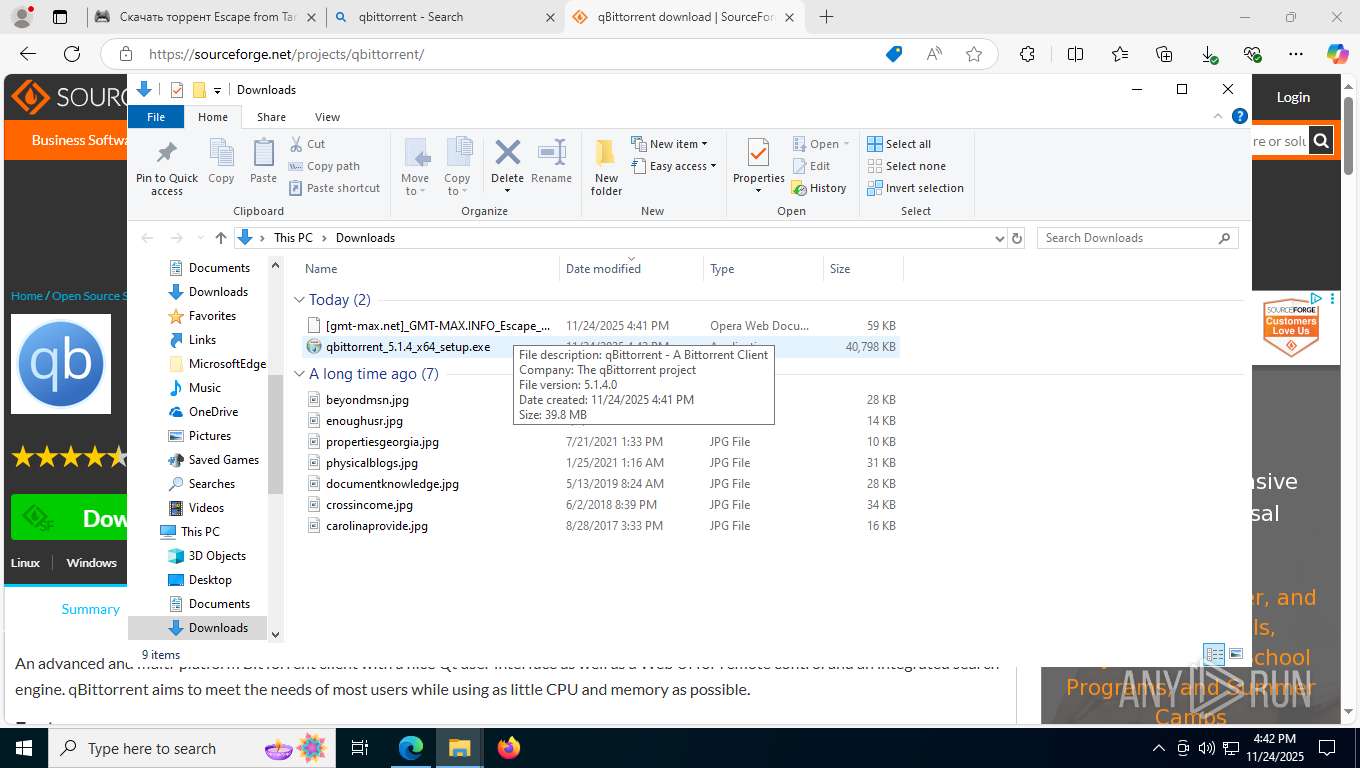1360x768 pixels.
Task: Open the Move to menu
Action: pos(415,167)
